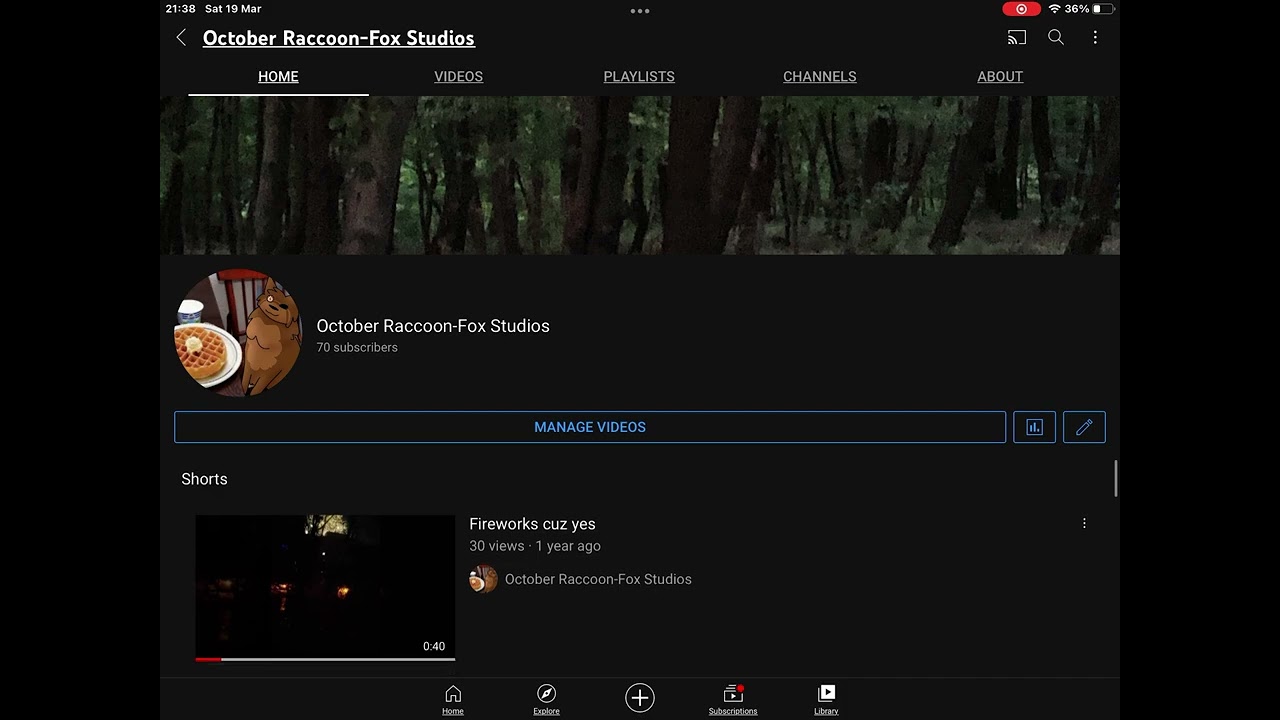Viewport: 1280px width, 720px height.
Task: Tap the battery indicator
Action: (x=1103, y=9)
